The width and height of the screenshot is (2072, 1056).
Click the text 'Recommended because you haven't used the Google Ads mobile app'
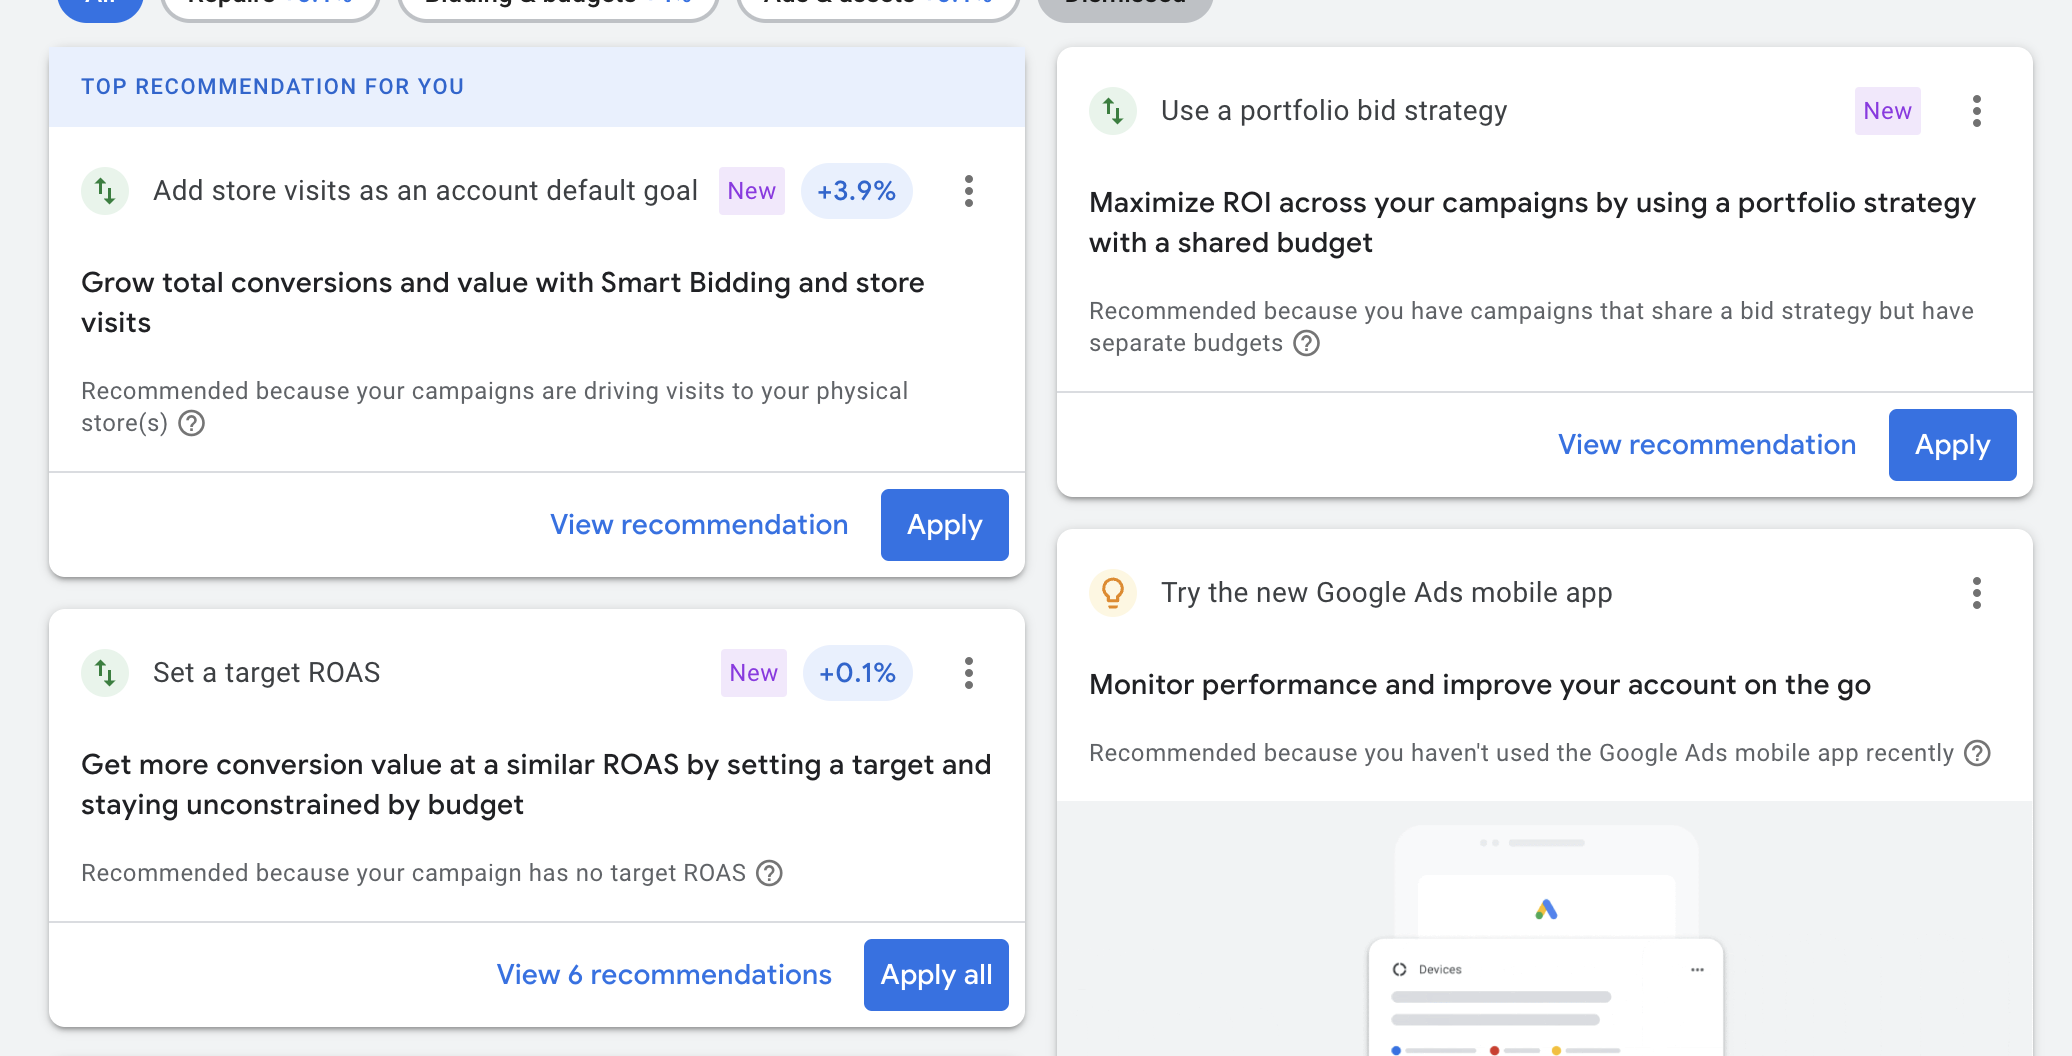[1522, 753]
